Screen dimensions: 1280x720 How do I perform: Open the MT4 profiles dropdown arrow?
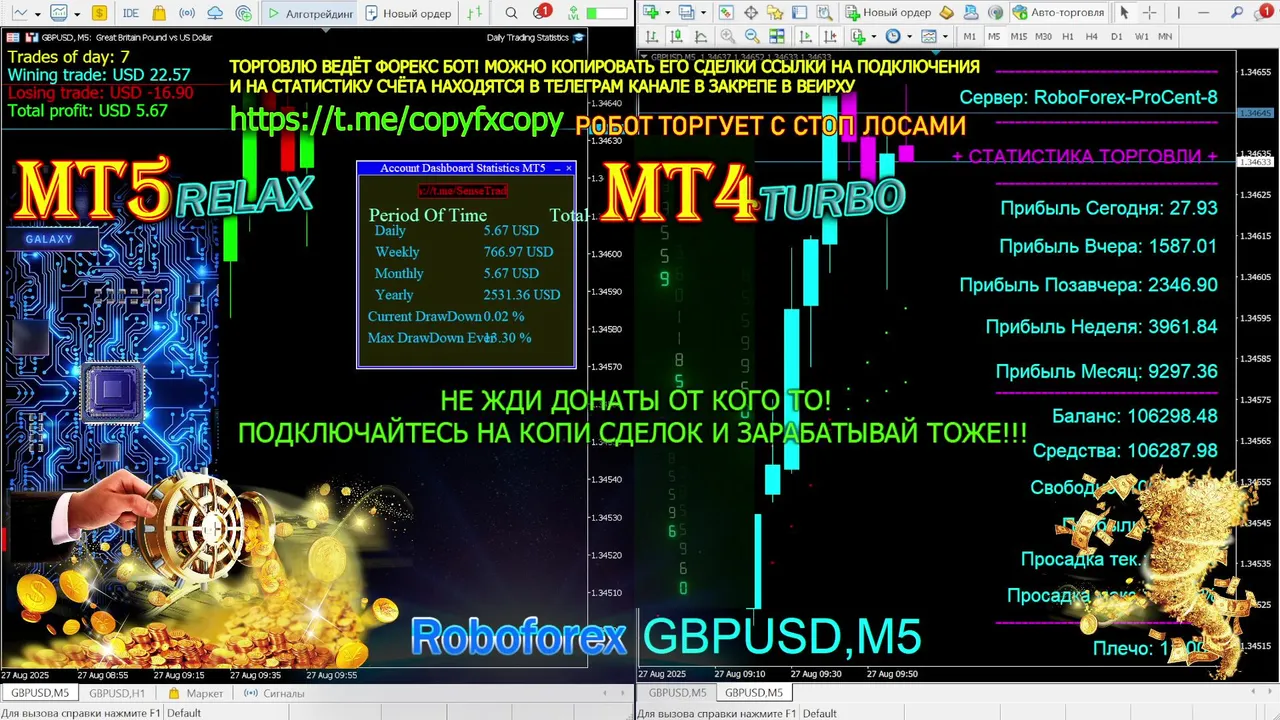(x=703, y=13)
